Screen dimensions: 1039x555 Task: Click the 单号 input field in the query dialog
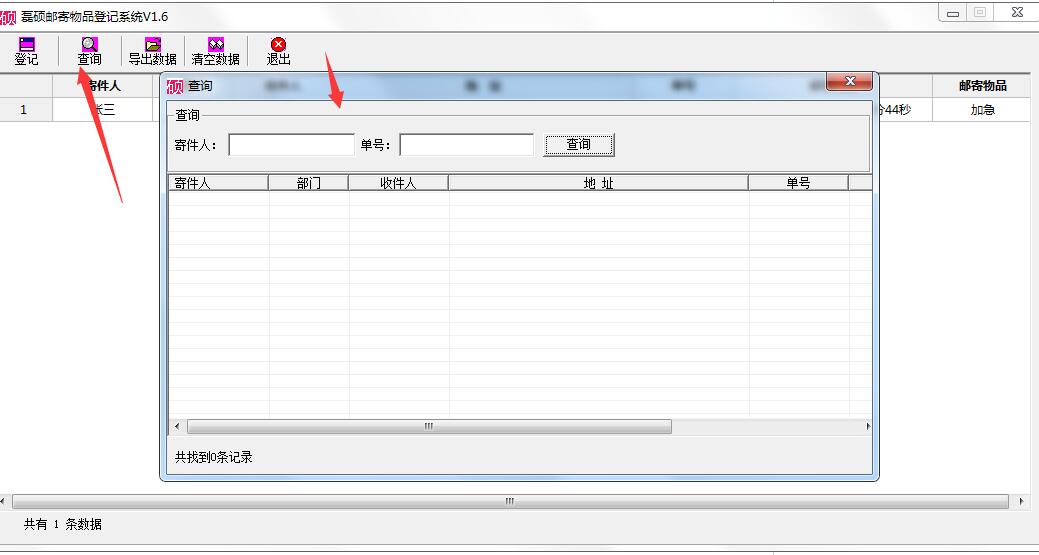466,145
